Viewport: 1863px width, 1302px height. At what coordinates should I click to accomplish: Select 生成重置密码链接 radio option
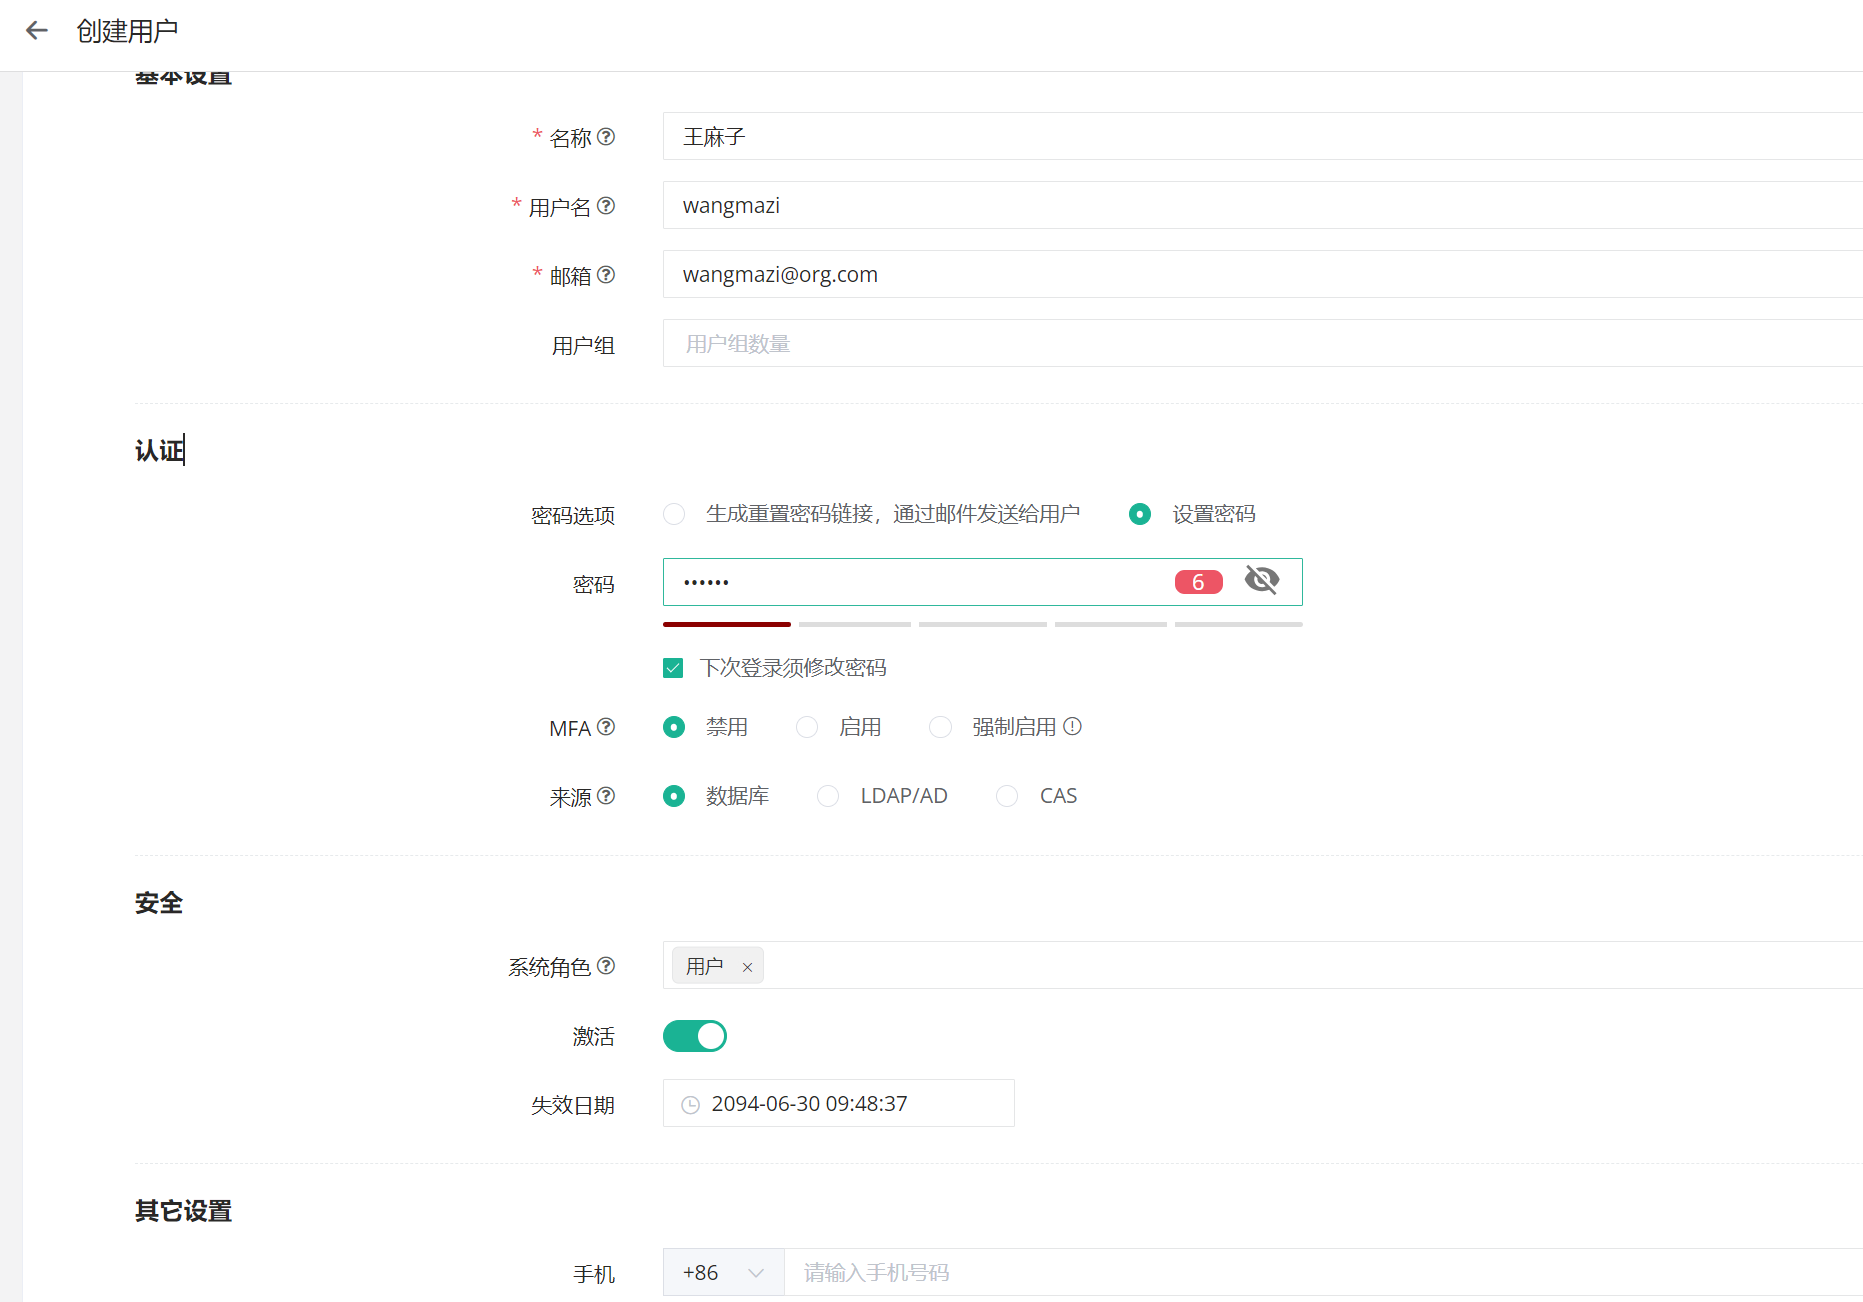[674, 514]
